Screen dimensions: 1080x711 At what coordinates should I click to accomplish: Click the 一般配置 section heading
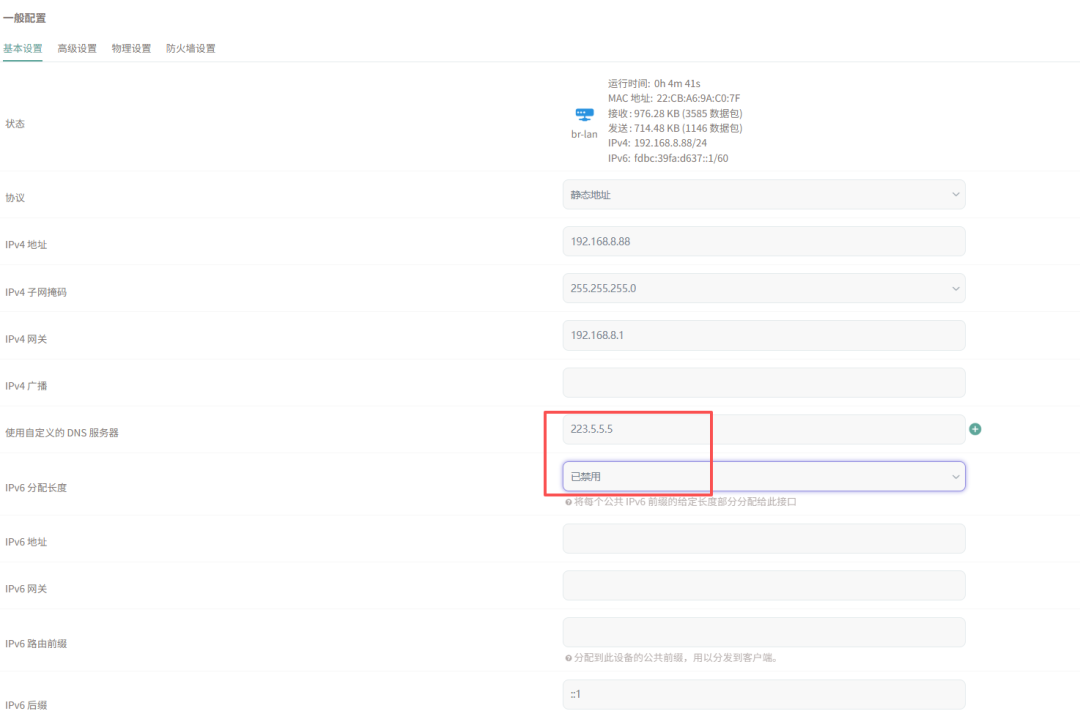25,18
